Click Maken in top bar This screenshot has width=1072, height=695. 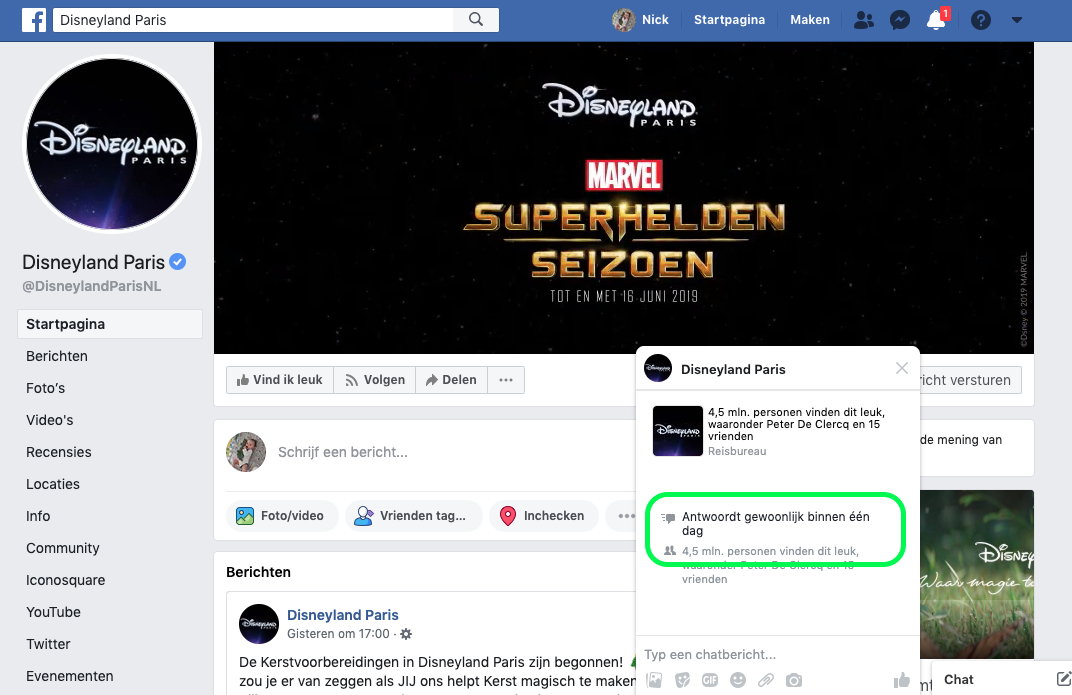810,20
